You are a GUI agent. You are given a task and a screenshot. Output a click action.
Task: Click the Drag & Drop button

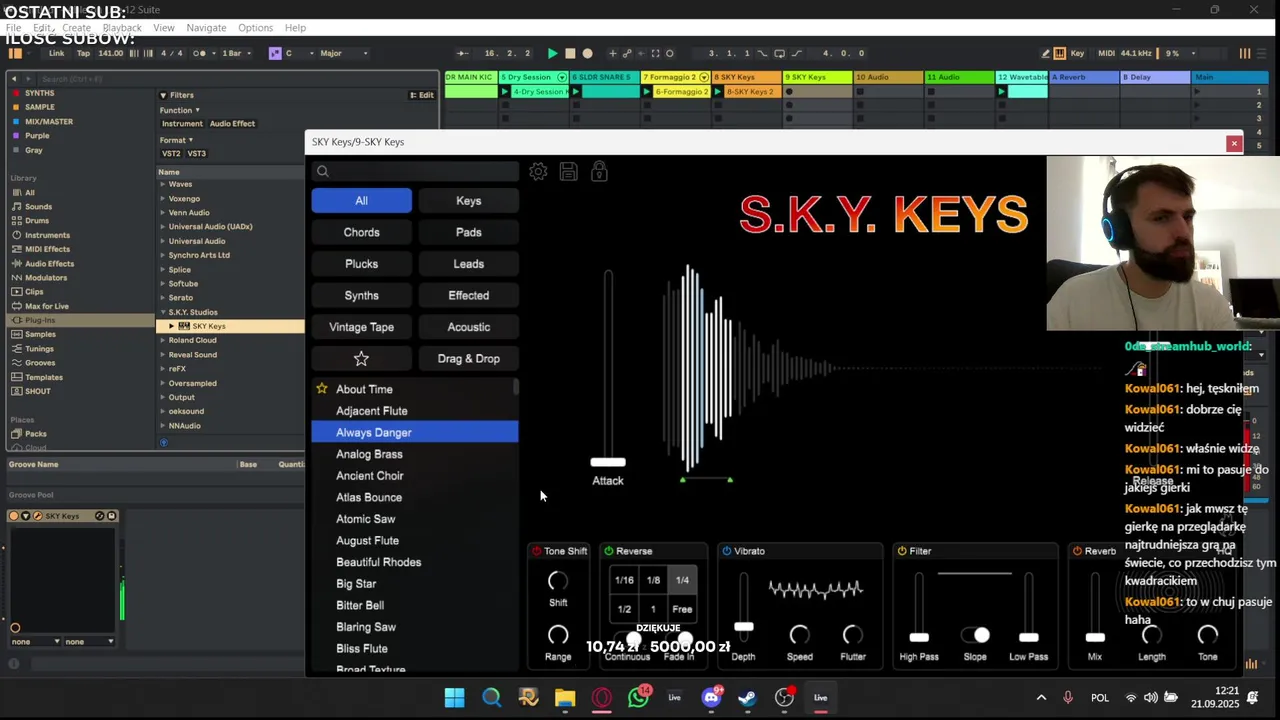click(468, 358)
